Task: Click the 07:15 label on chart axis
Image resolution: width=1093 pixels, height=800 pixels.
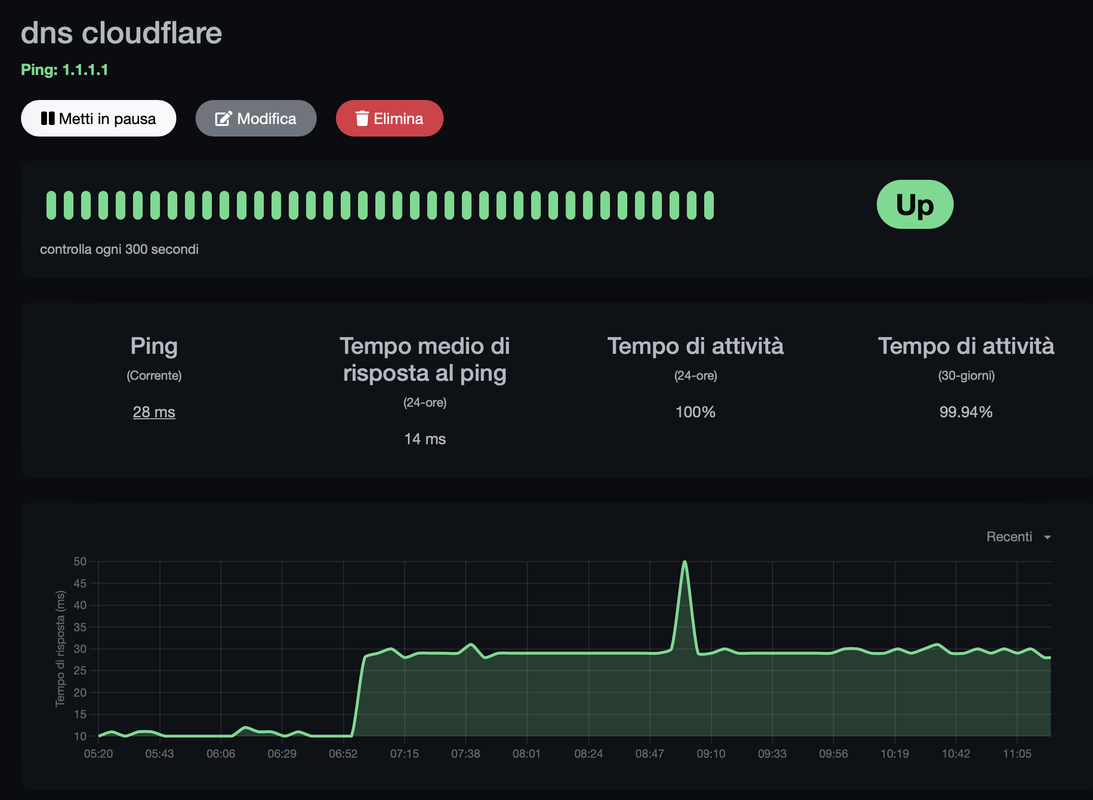Action: pyautogui.click(x=404, y=753)
